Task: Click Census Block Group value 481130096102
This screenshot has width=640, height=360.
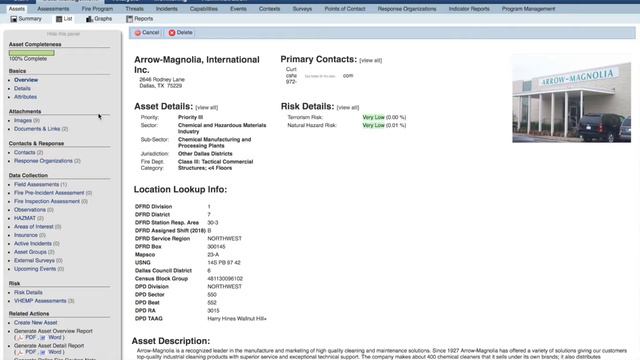Action: click(x=225, y=279)
